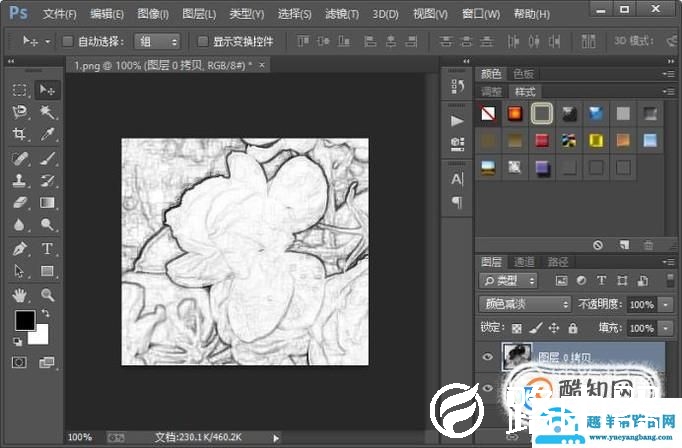This screenshot has width=682, height=448.
Task: Select the Brush tool
Action: [x=47, y=159]
